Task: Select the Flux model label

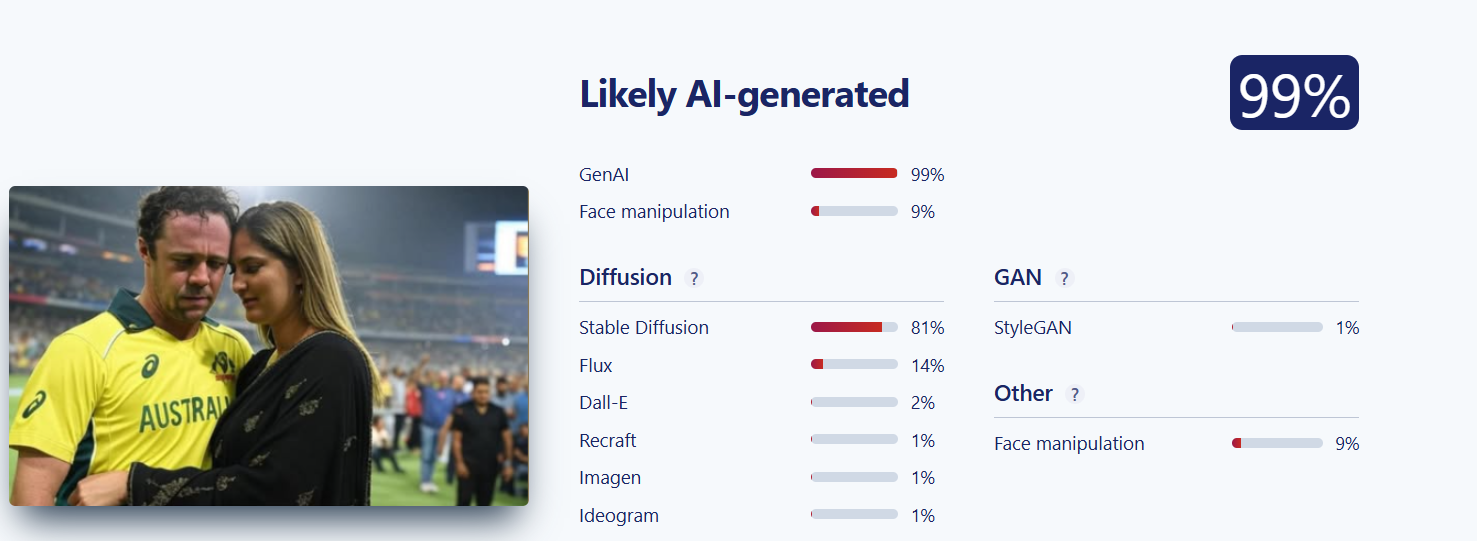Action: (596, 366)
